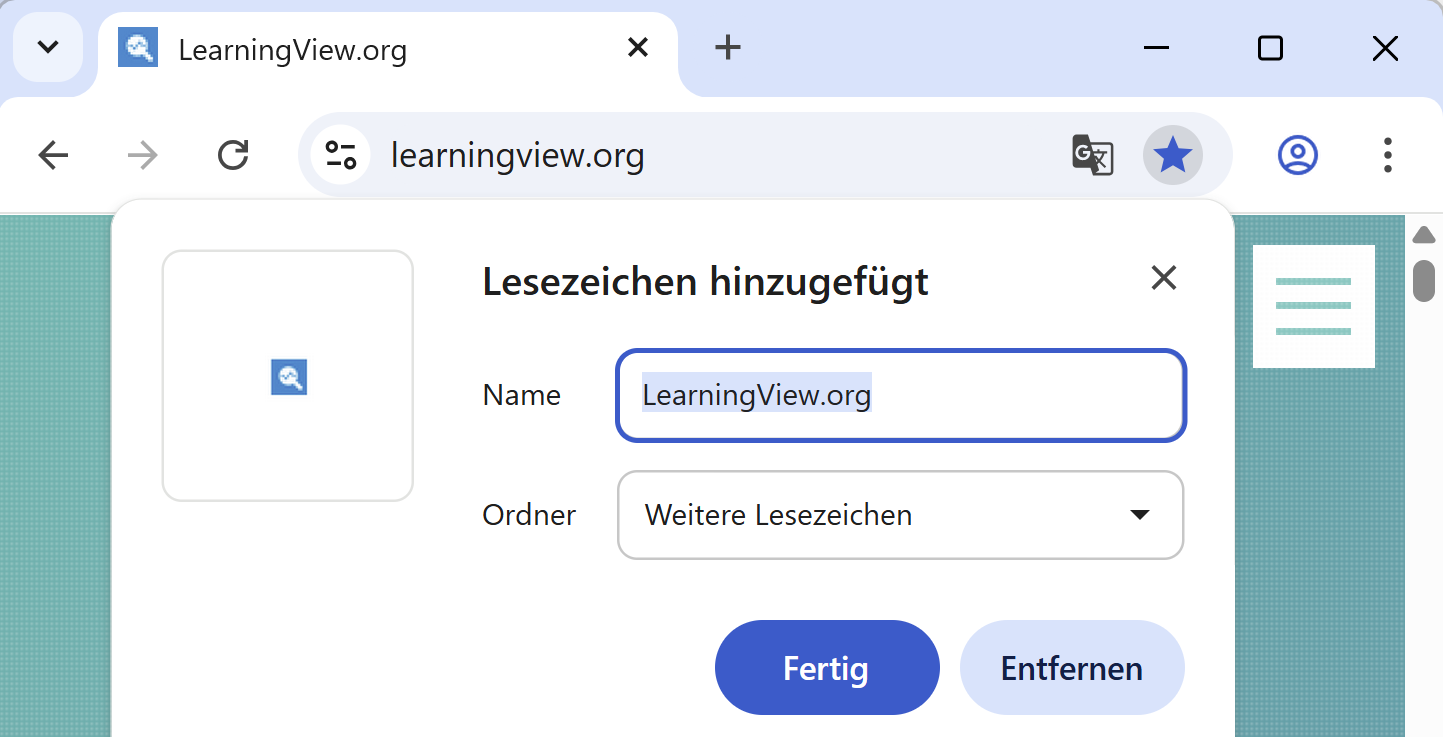
Task: Close the Lesezeichen hinzugefügt dialog
Action: [x=1163, y=278]
